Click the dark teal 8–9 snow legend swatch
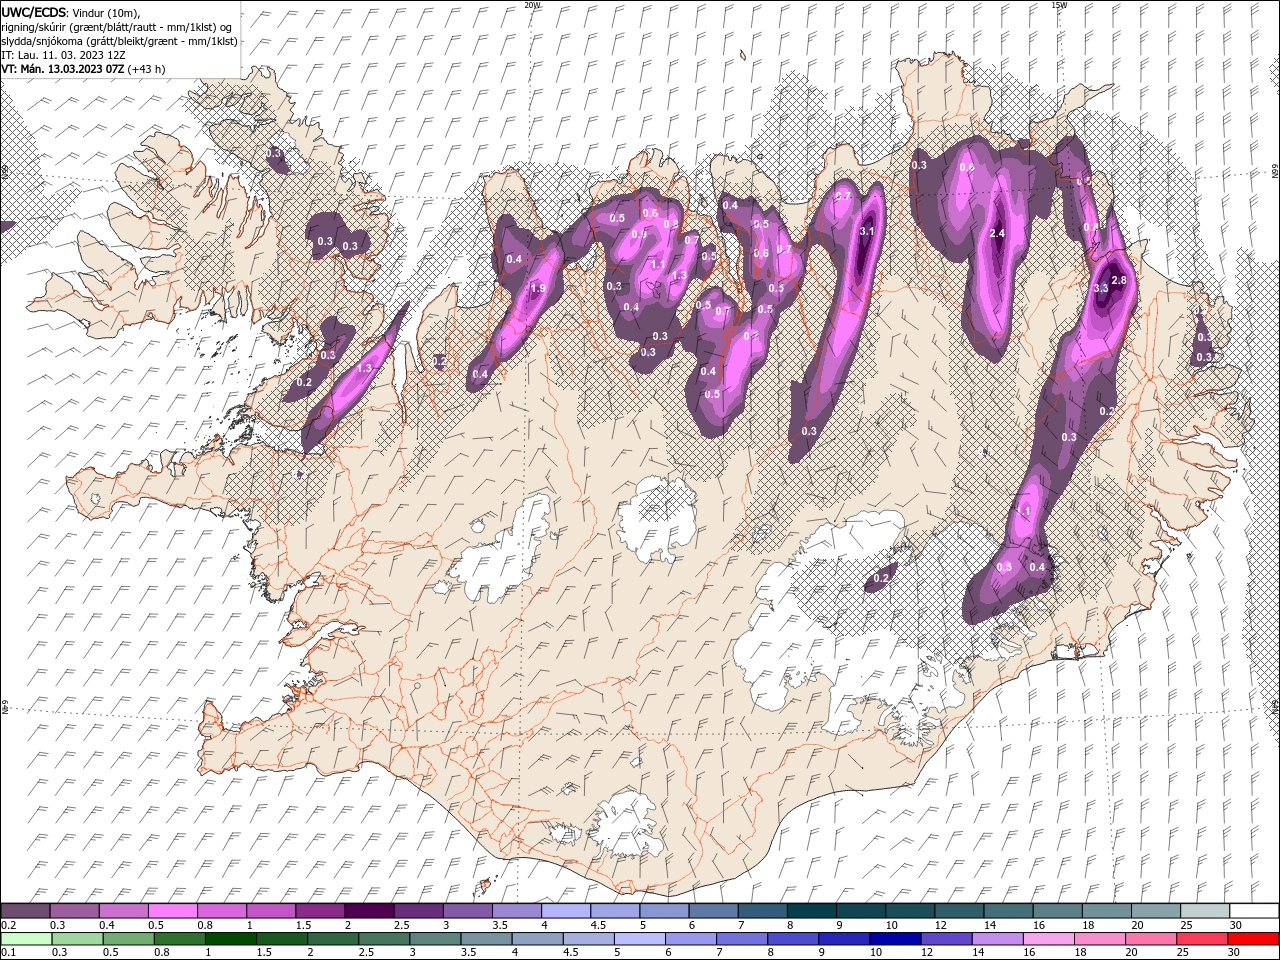Viewport: 1280px width, 960px height. 812,911
